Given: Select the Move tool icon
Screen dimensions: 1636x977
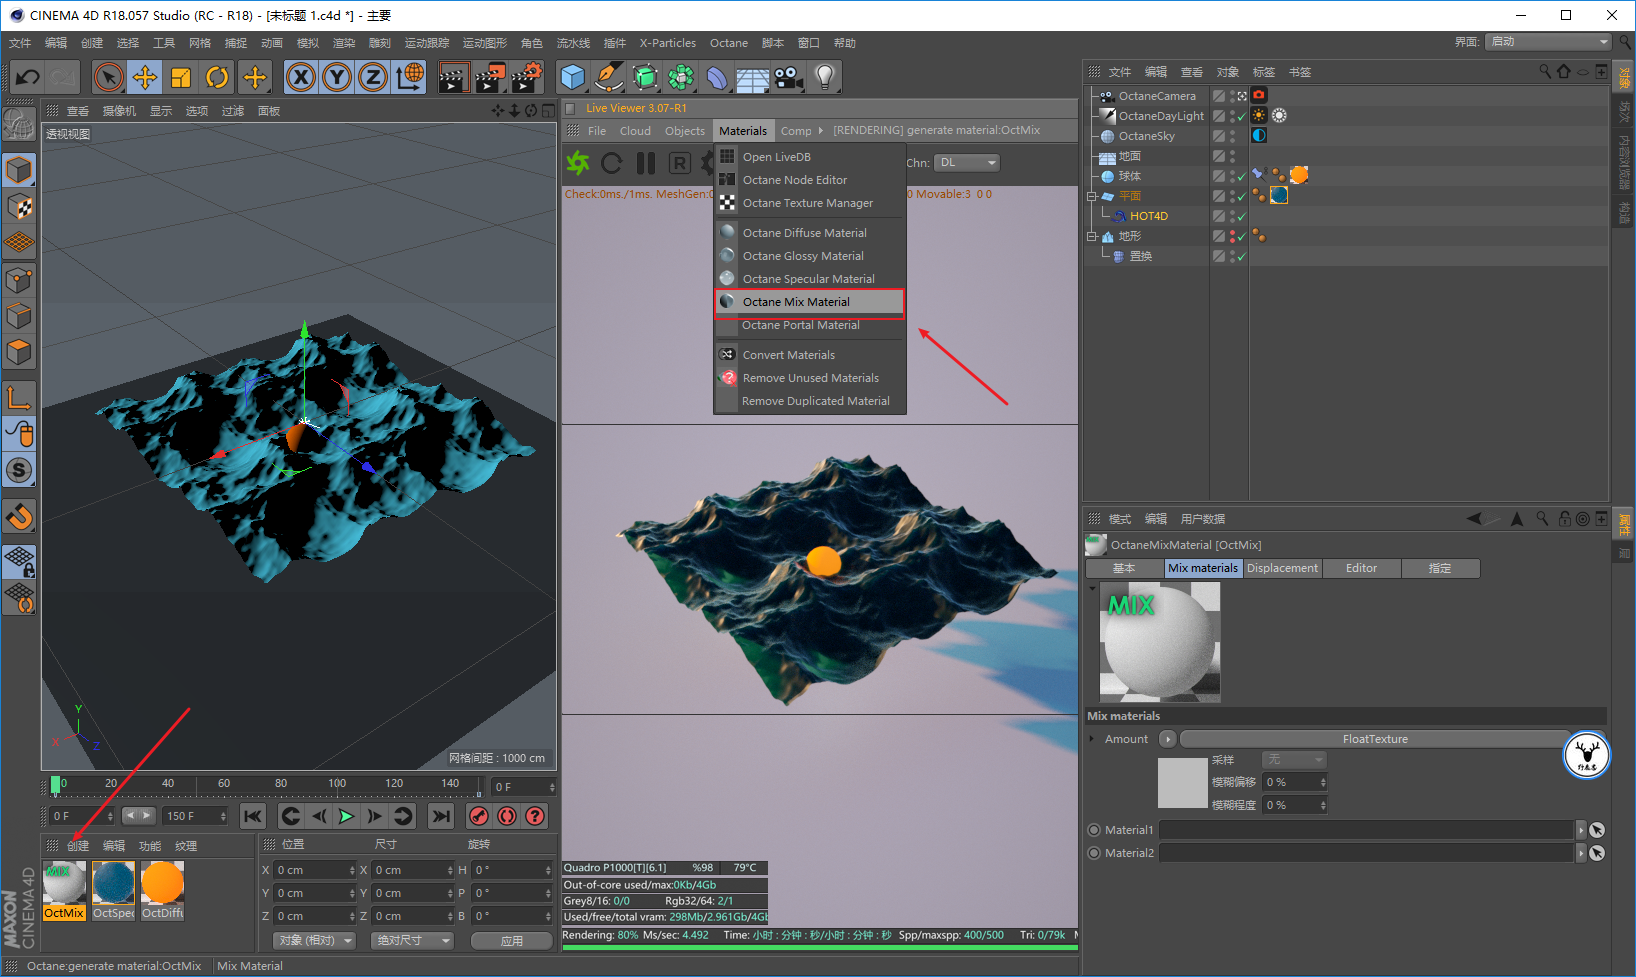Looking at the screenshot, I should click(145, 77).
